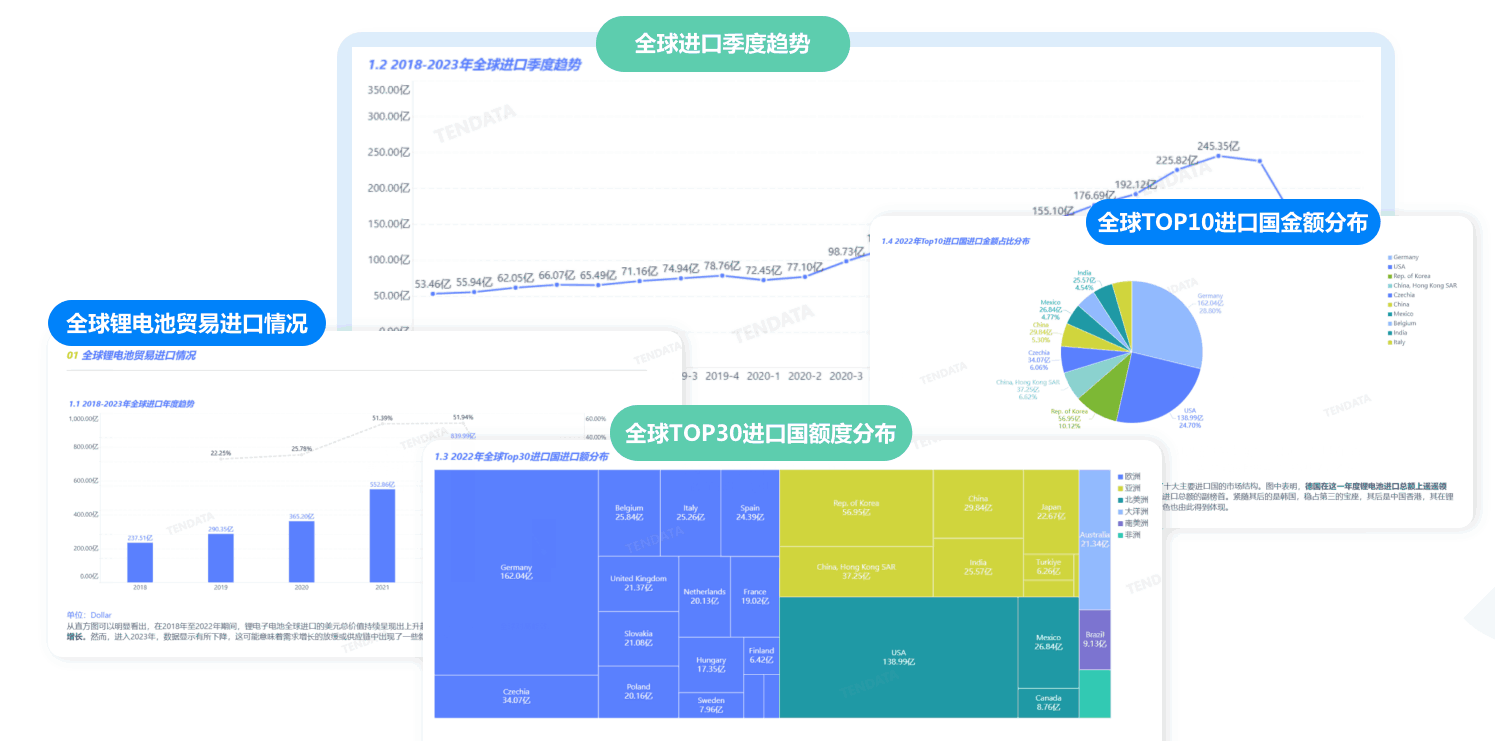Click the Rep. of Korea legend marker
Screen dimensions: 1495x741
[1389, 276]
